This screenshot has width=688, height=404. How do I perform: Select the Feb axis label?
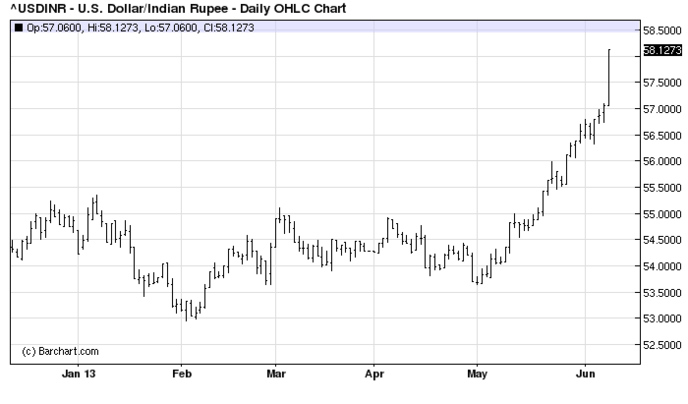pyautogui.click(x=182, y=374)
